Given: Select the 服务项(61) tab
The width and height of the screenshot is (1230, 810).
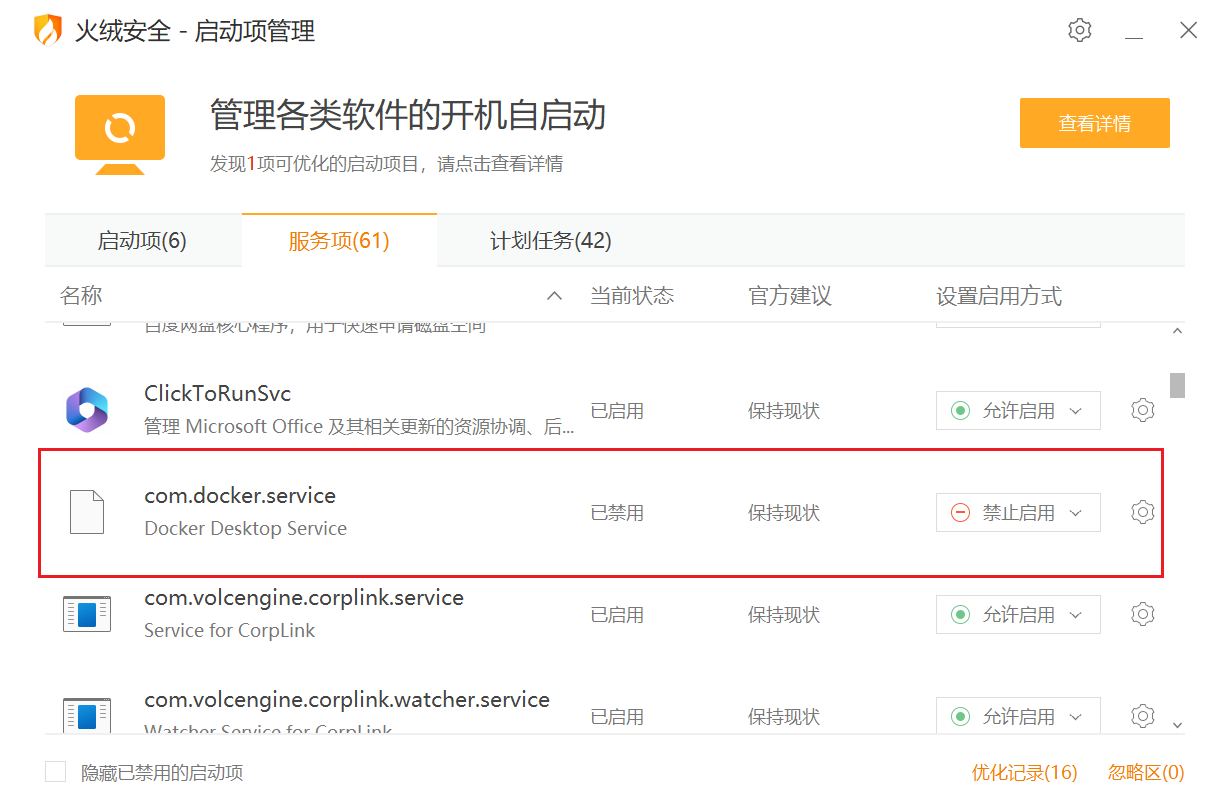Looking at the screenshot, I should click(x=339, y=241).
